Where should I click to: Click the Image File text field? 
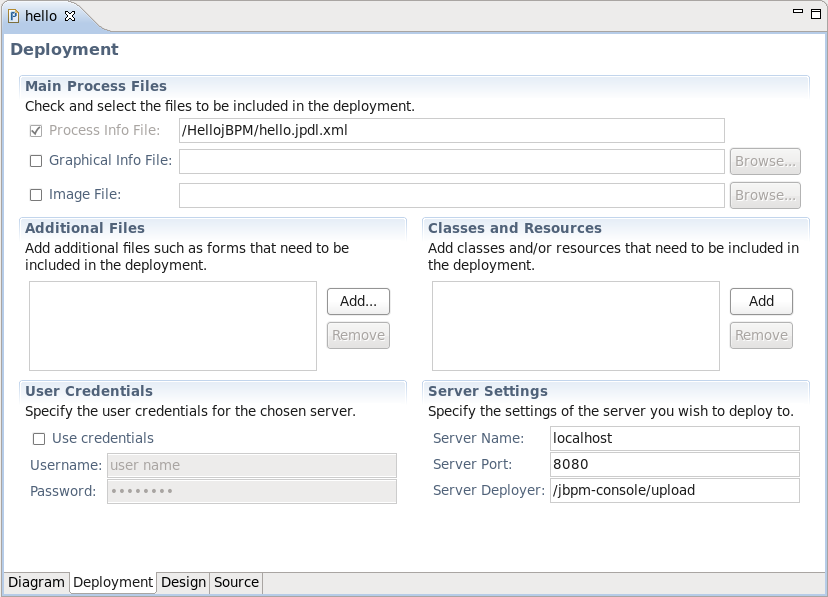(451, 196)
